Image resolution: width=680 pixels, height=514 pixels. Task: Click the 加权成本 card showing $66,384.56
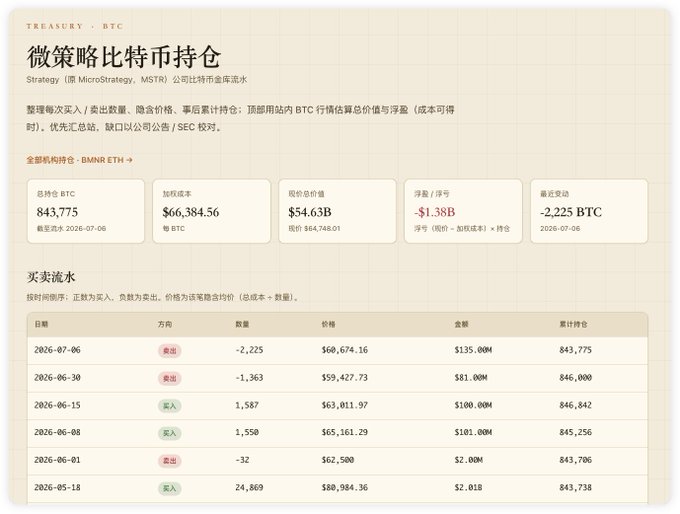pyautogui.click(x=212, y=211)
